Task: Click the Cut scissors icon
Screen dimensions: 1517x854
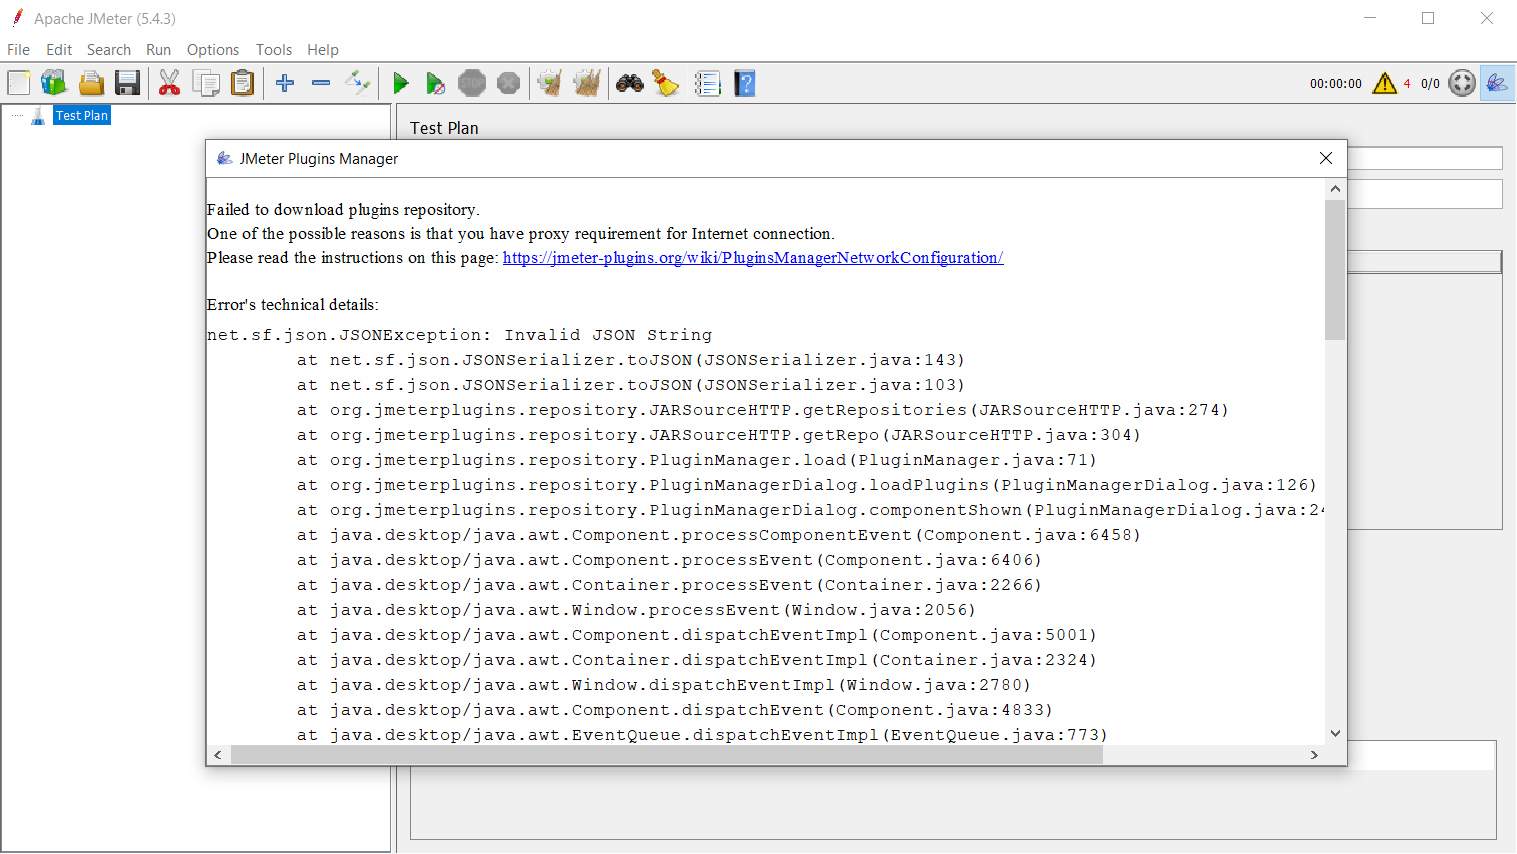Action: point(170,84)
